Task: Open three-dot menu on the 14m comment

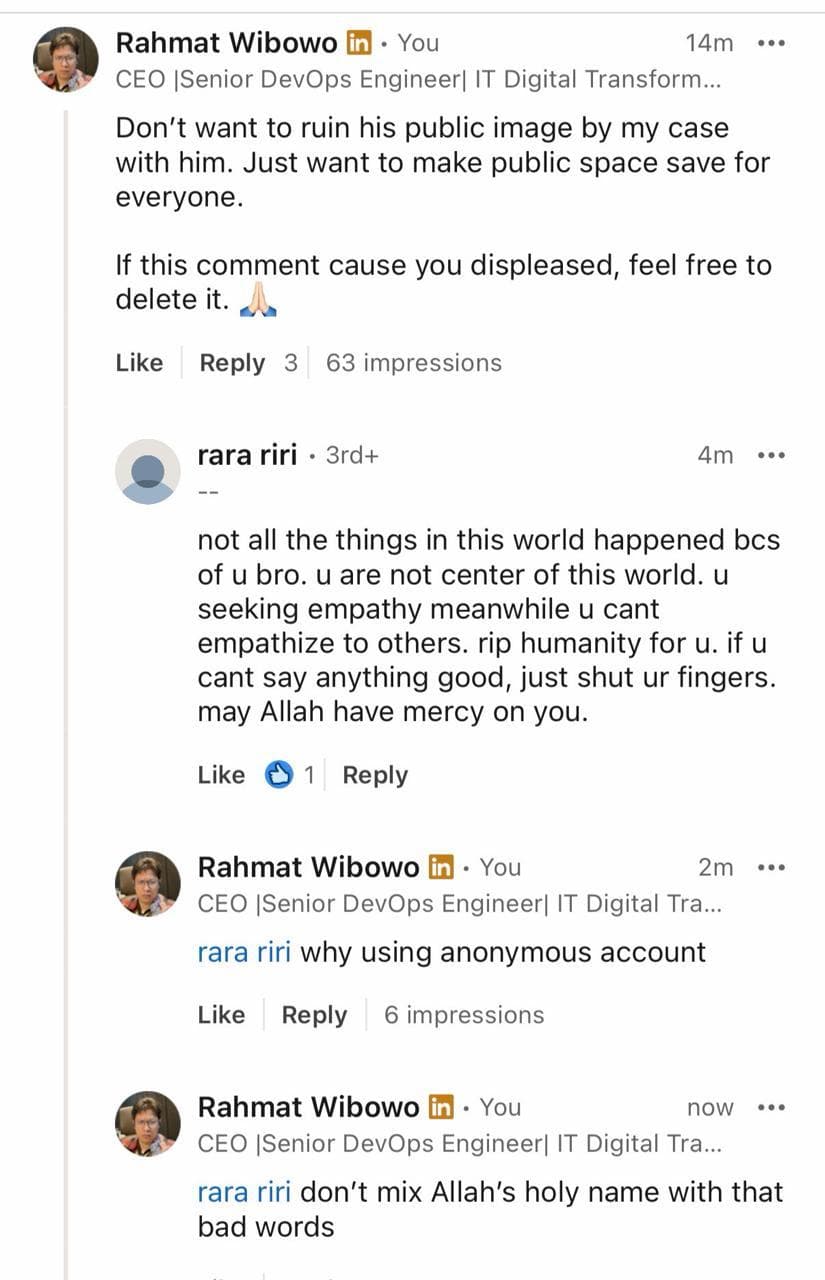Action: point(771,43)
